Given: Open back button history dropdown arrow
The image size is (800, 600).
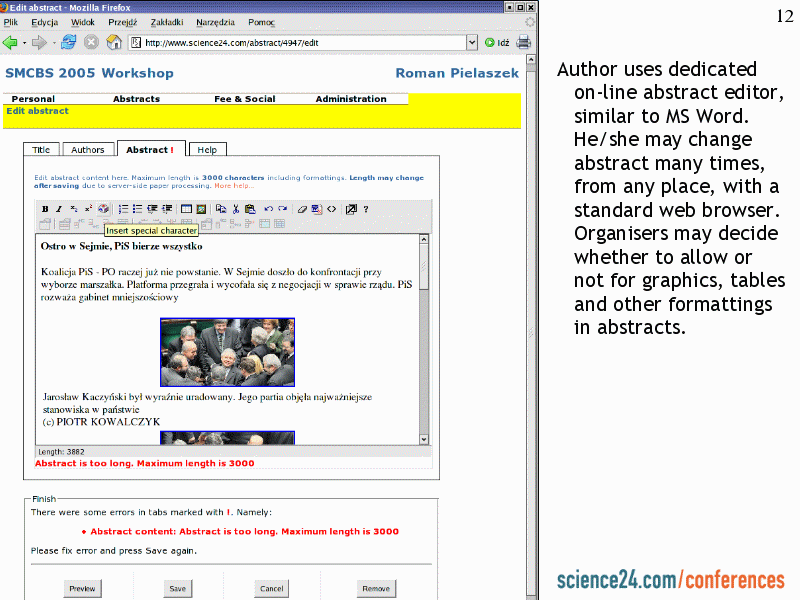Looking at the screenshot, I should click(x=24, y=42).
